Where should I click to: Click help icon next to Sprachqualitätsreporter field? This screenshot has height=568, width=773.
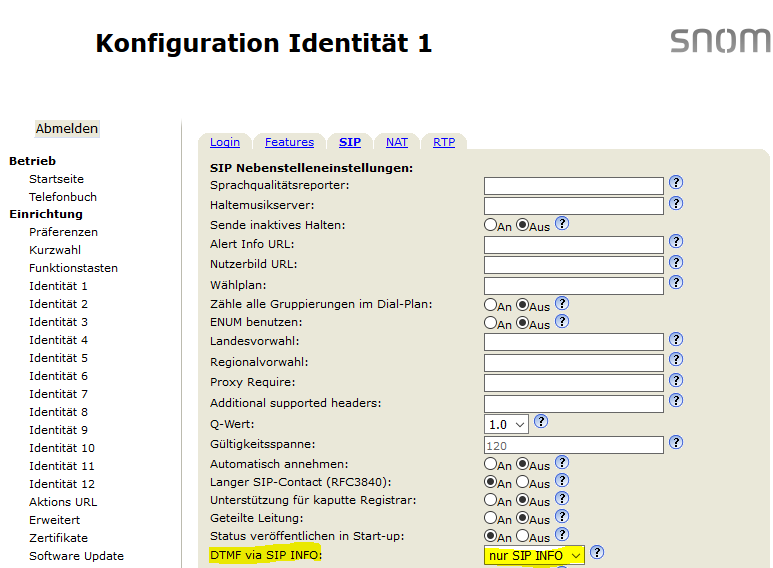point(676,183)
